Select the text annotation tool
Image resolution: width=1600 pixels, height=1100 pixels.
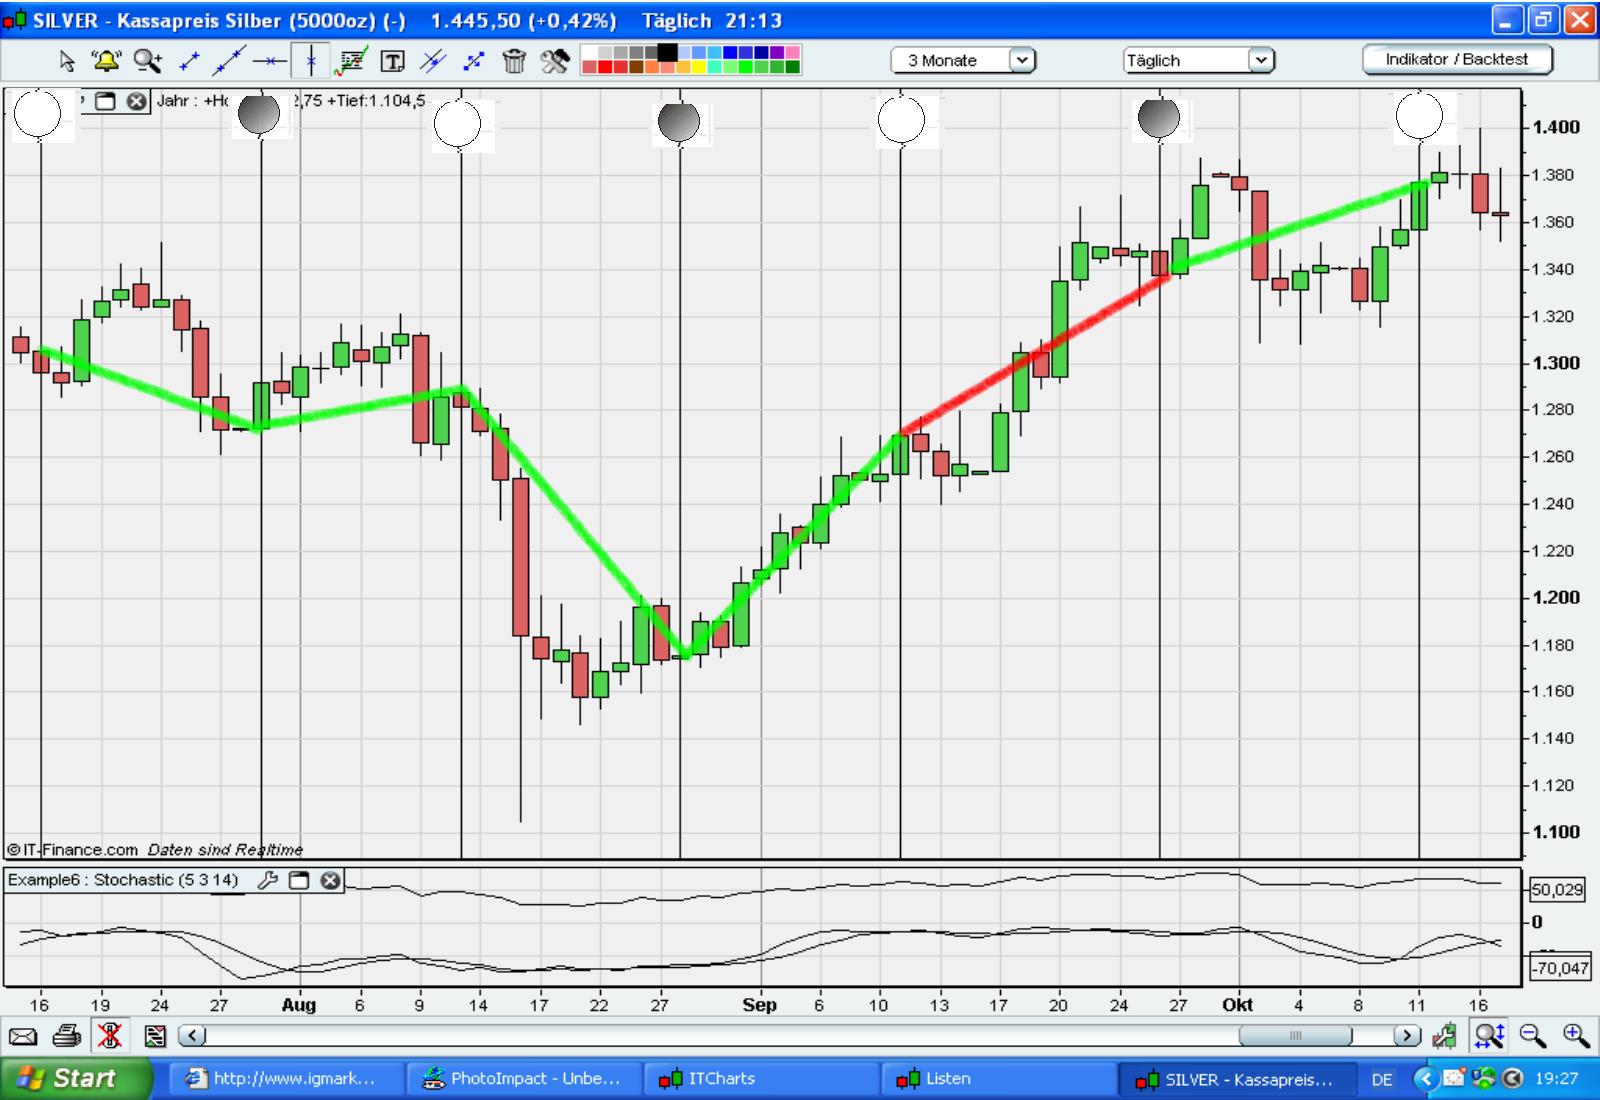(x=393, y=62)
